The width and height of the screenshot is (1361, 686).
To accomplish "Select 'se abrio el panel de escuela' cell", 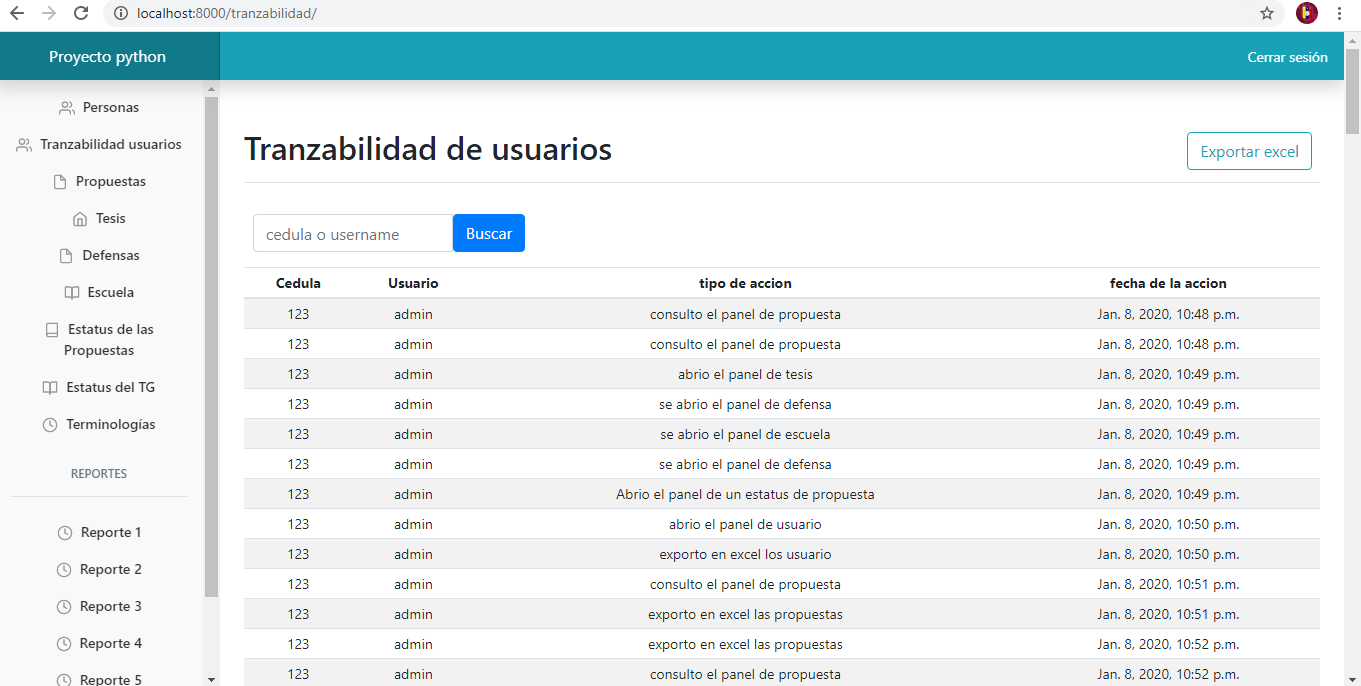I will click(x=745, y=434).
